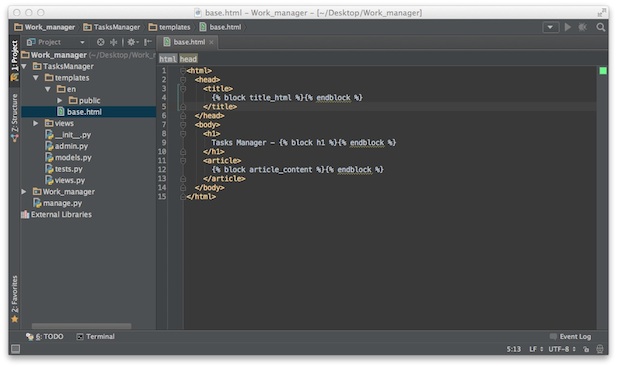Open the Terminal tool window
The image size is (617, 367).
(x=96, y=337)
